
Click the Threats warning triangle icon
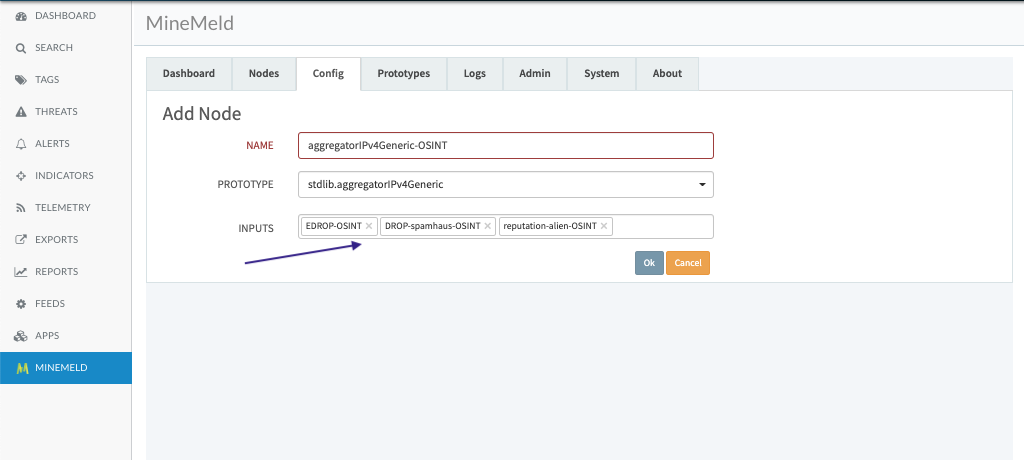[x=21, y=112]
